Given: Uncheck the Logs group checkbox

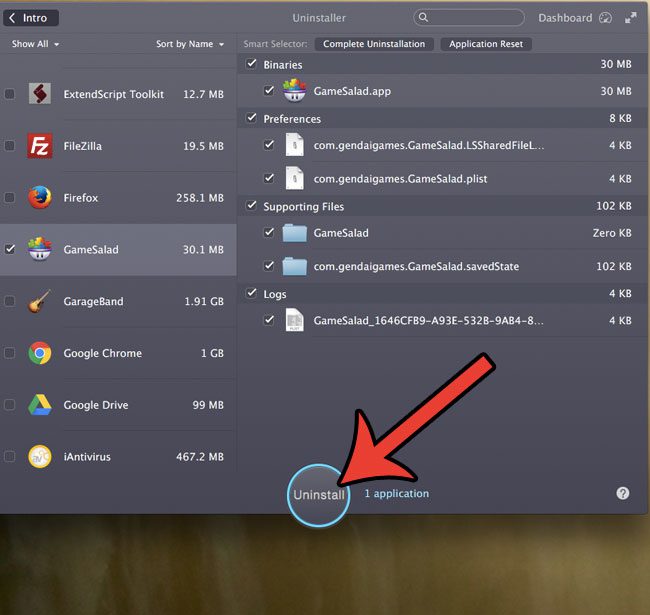Looking at the screenshot, I should 251,294.
